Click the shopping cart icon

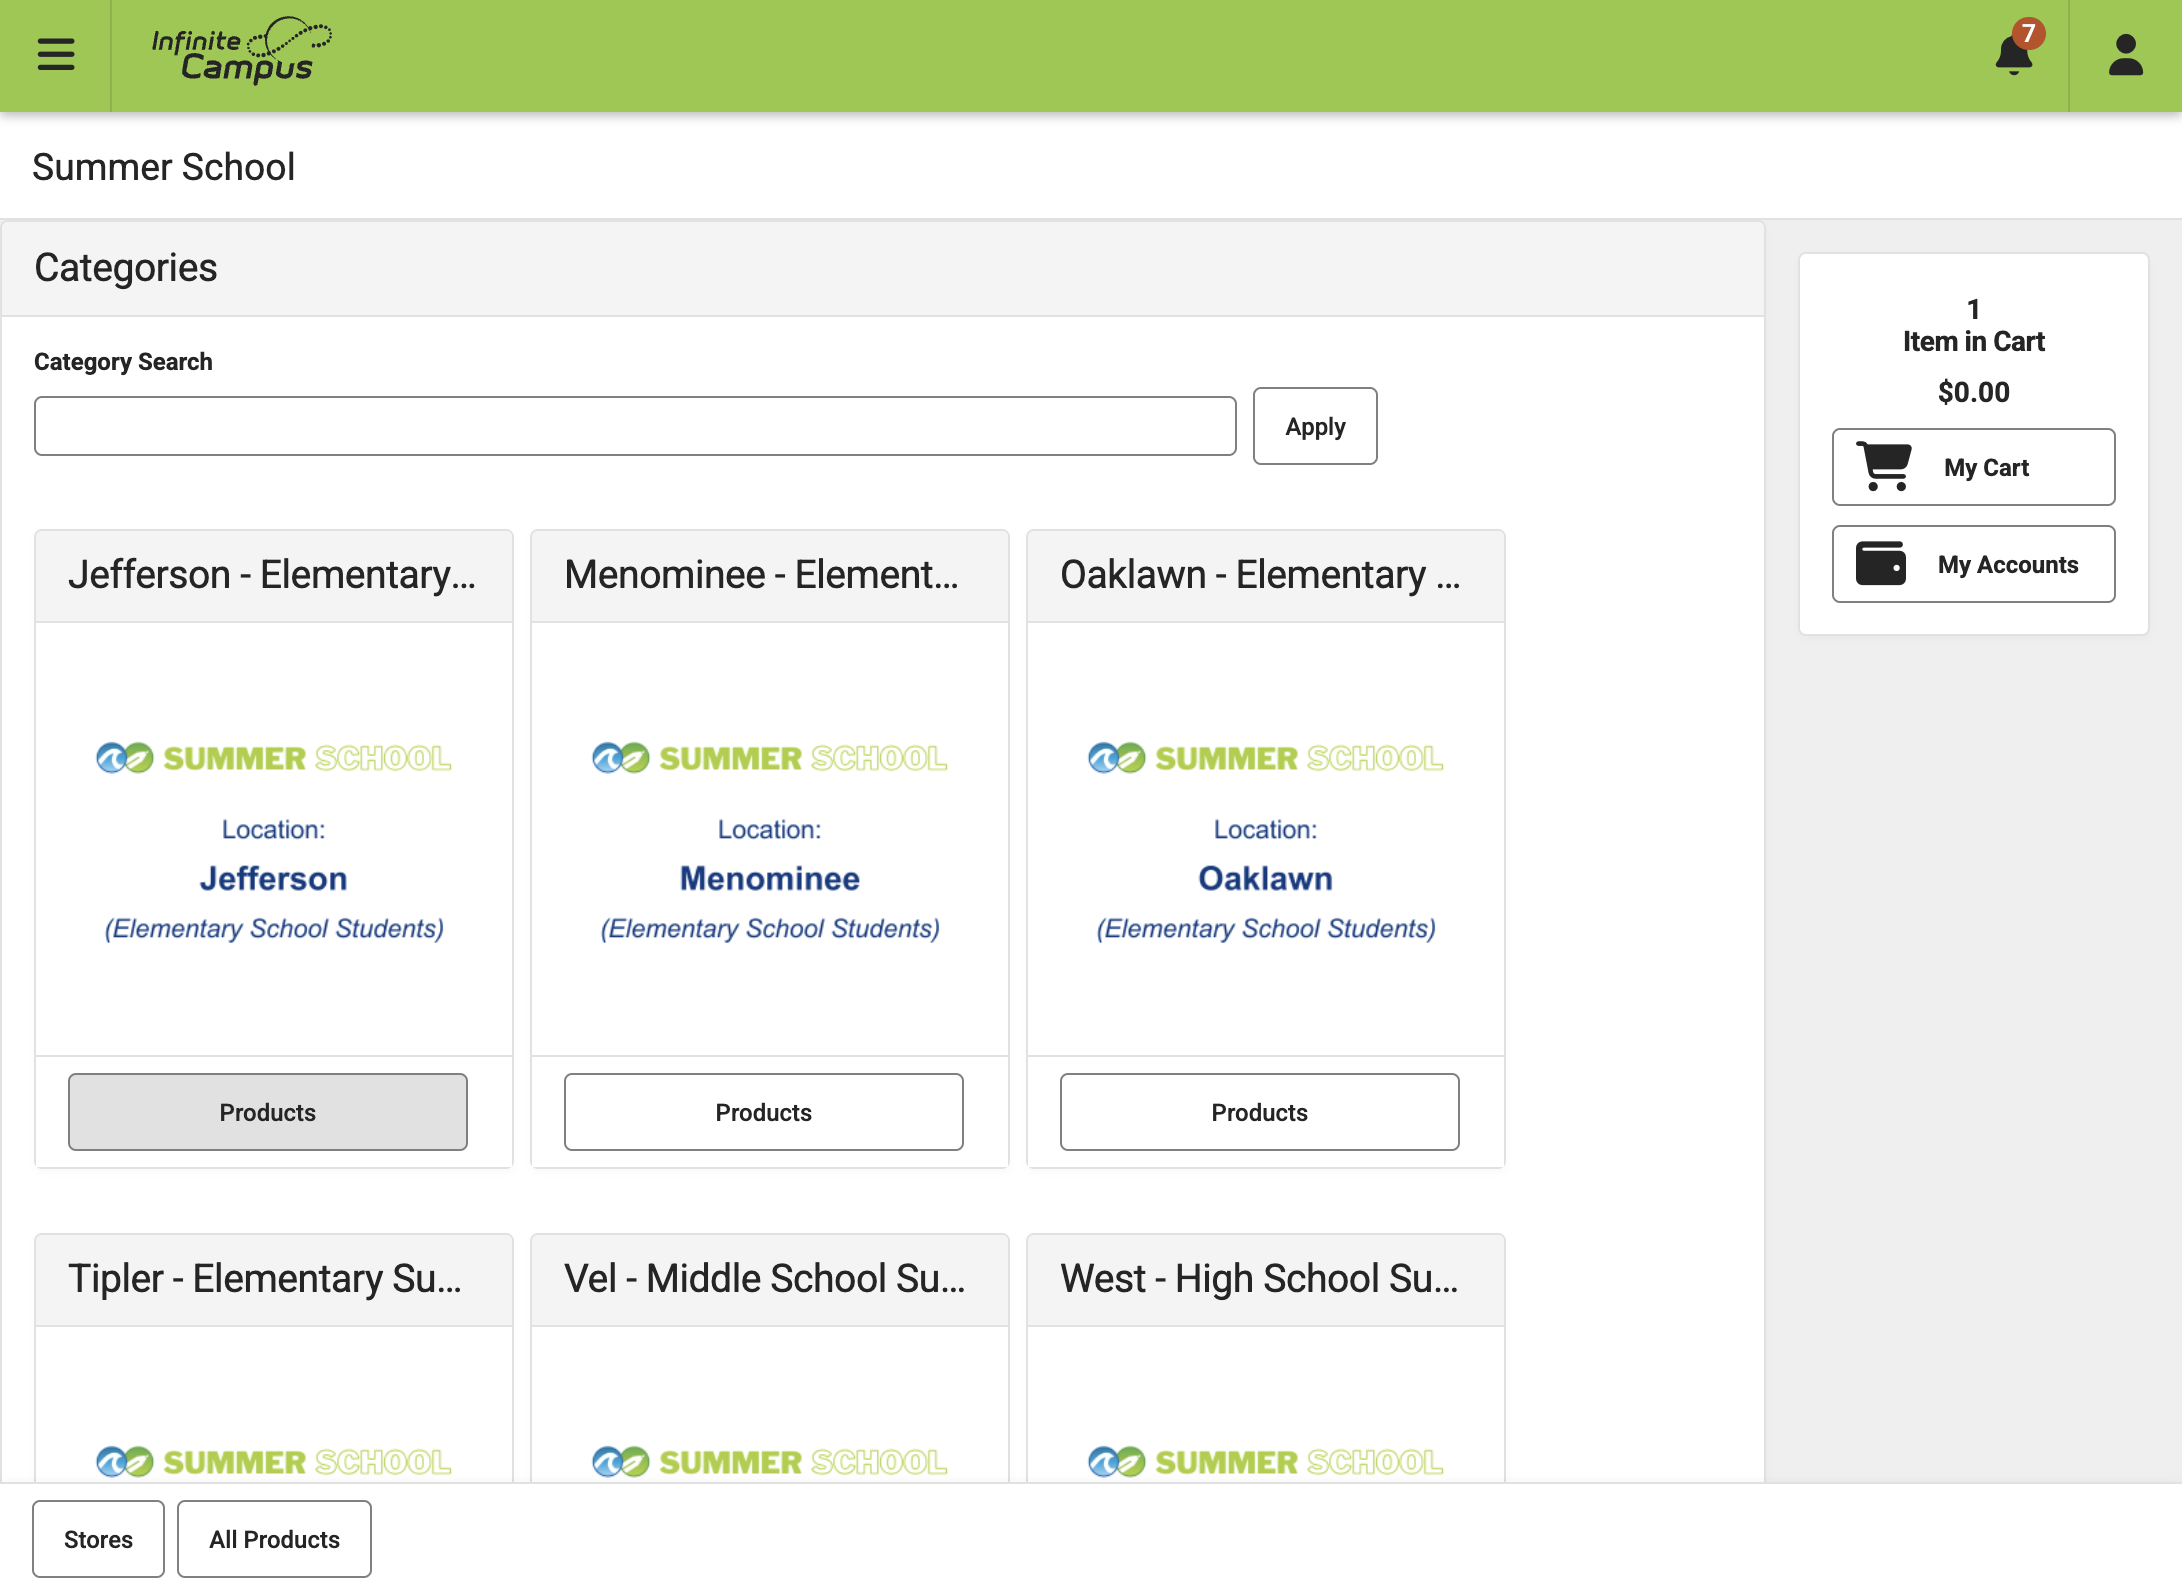(x=1884, y=467)
